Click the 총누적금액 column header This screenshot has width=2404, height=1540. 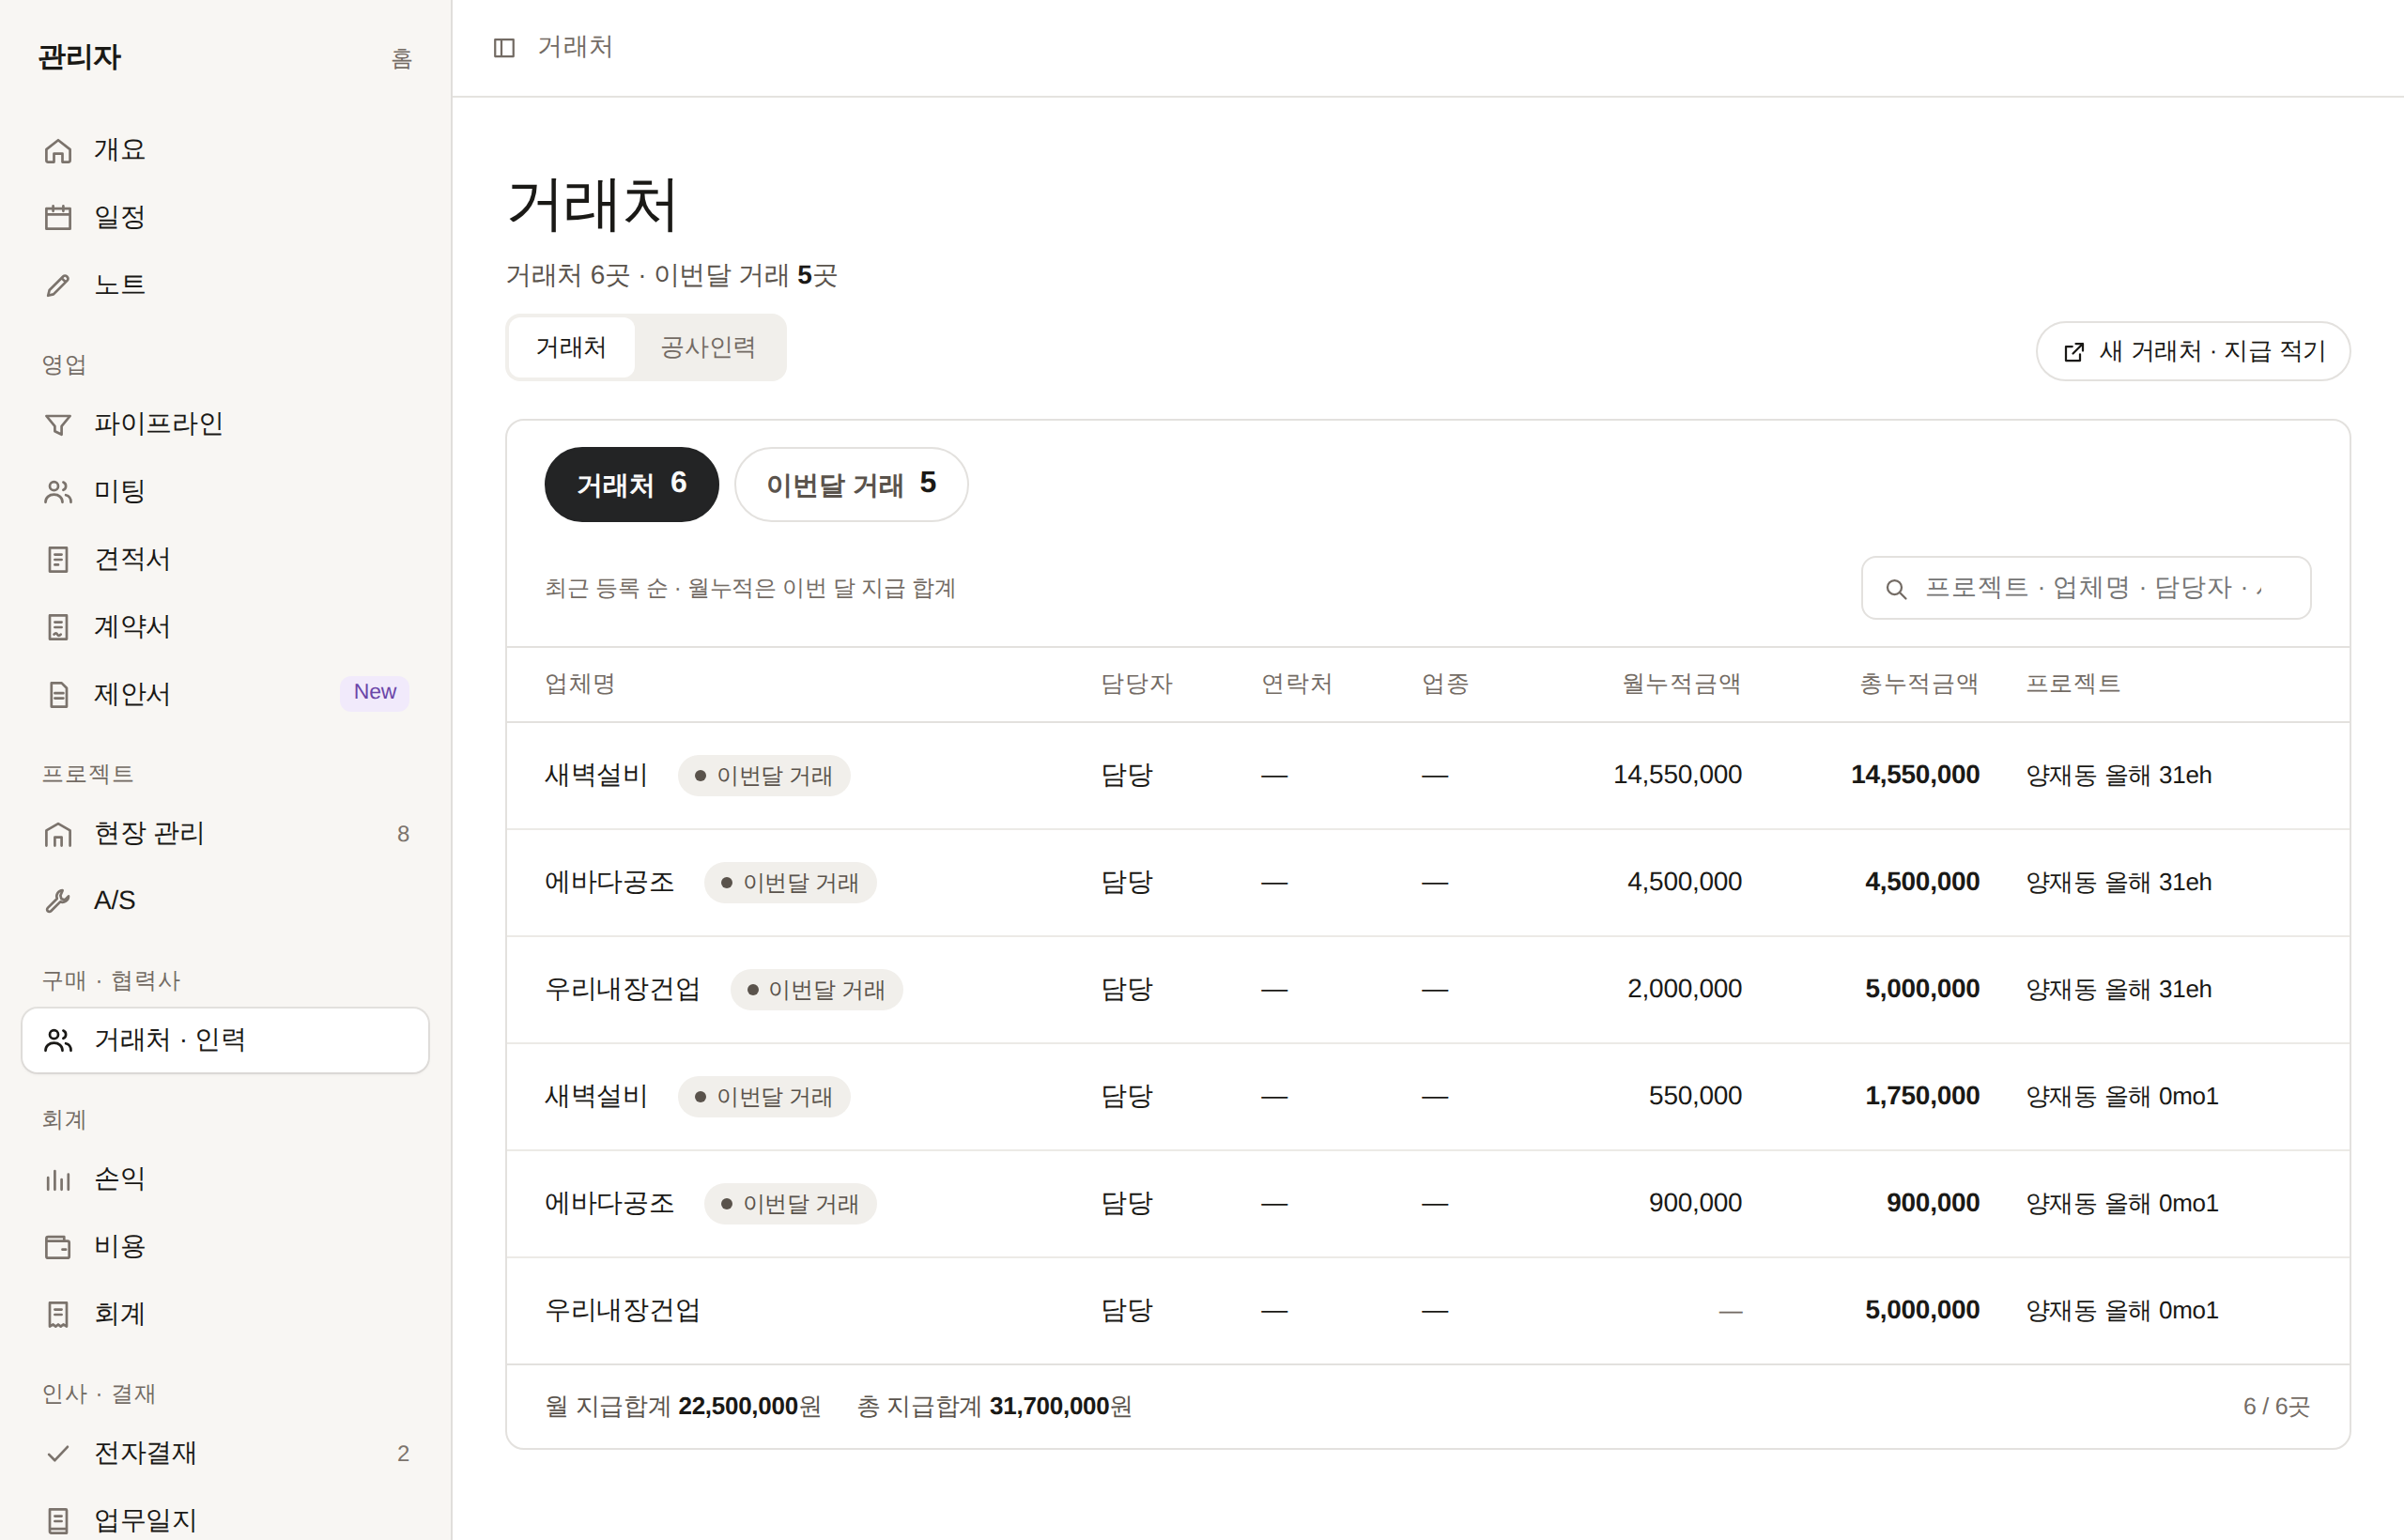tap(1919, 684)
